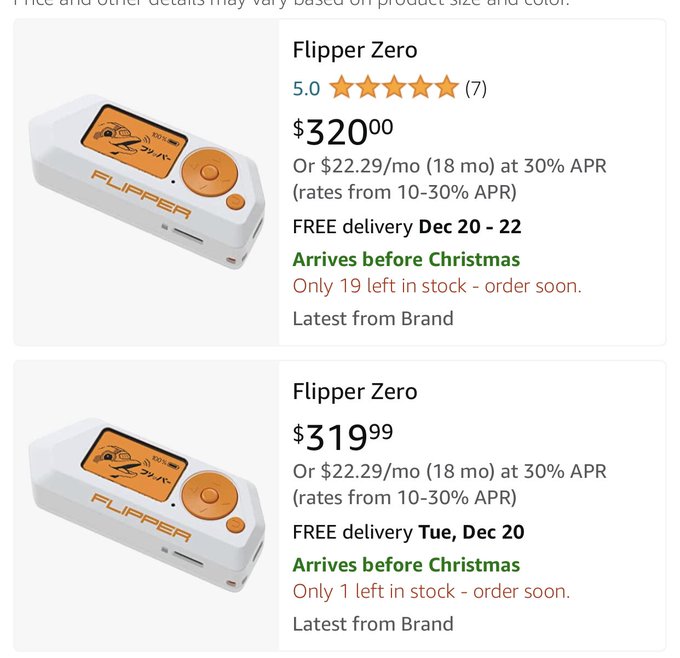Viewport: 680px width, 658px height.
Task: Click Latest from Brand on the second listing
Action: [x=372, y=624]
